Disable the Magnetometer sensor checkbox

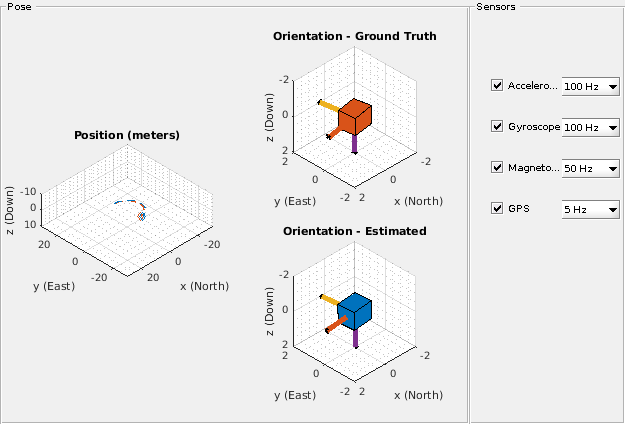pos(498,168)
